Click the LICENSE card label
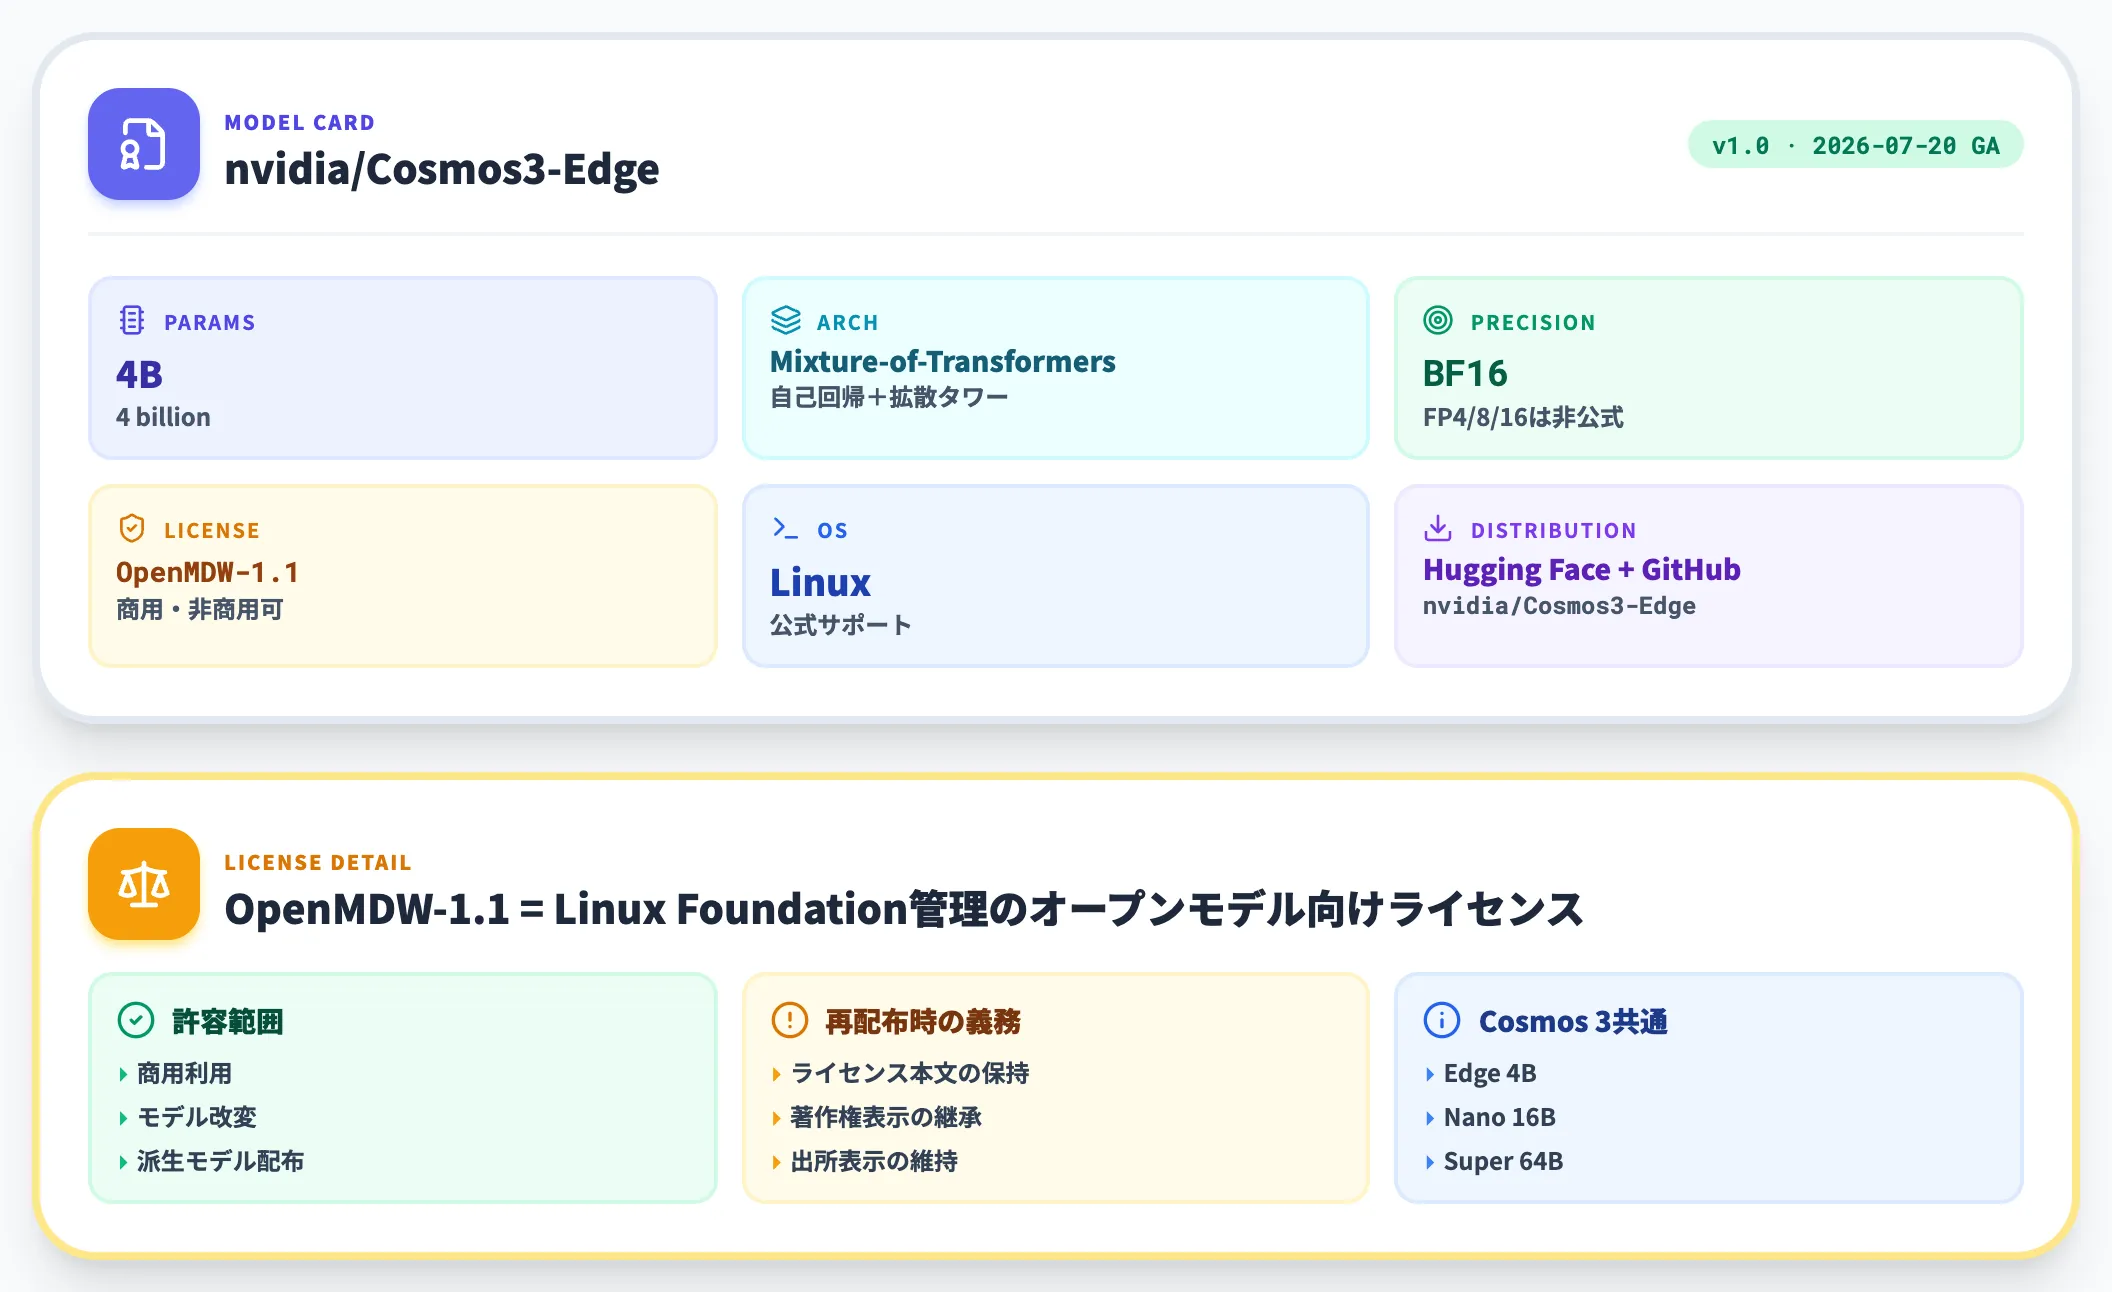 pos(212,530)
